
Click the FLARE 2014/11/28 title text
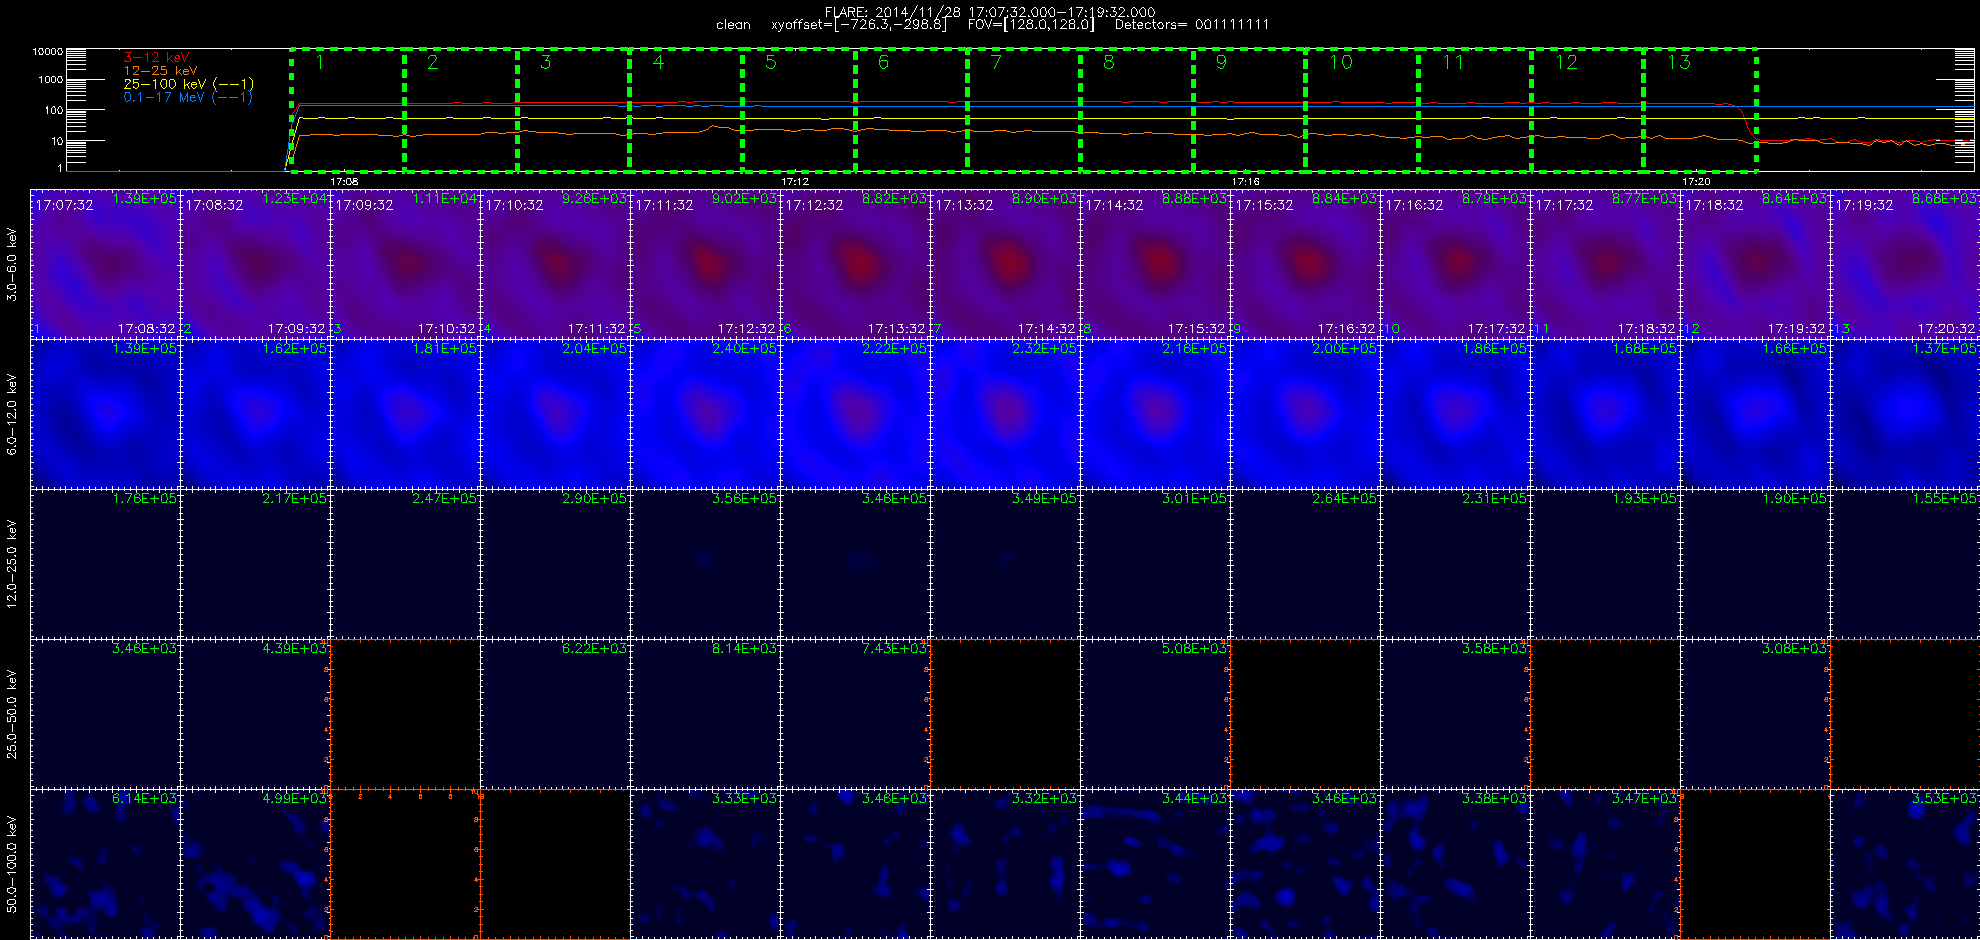(990, 12)
